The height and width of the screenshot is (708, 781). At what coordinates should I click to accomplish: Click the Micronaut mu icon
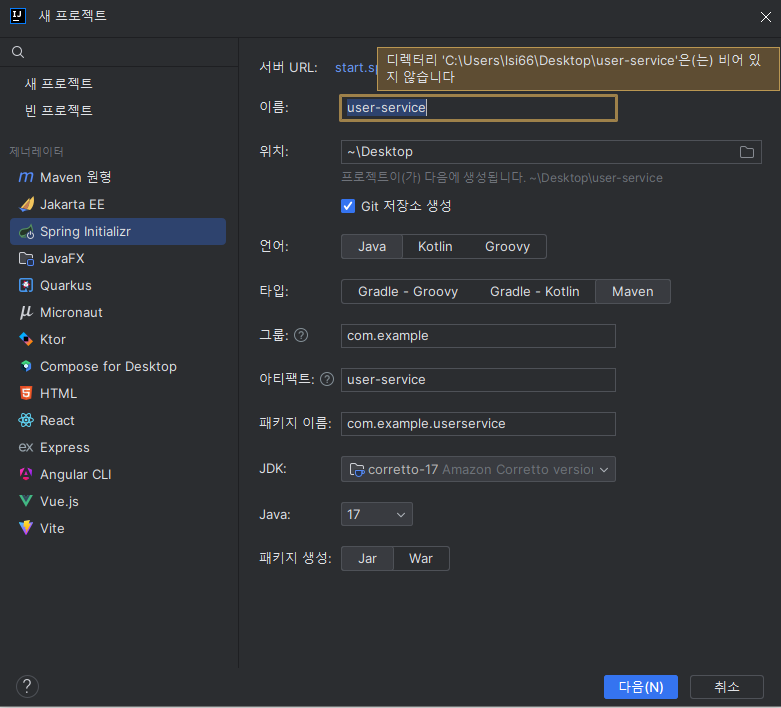[26, 312]
